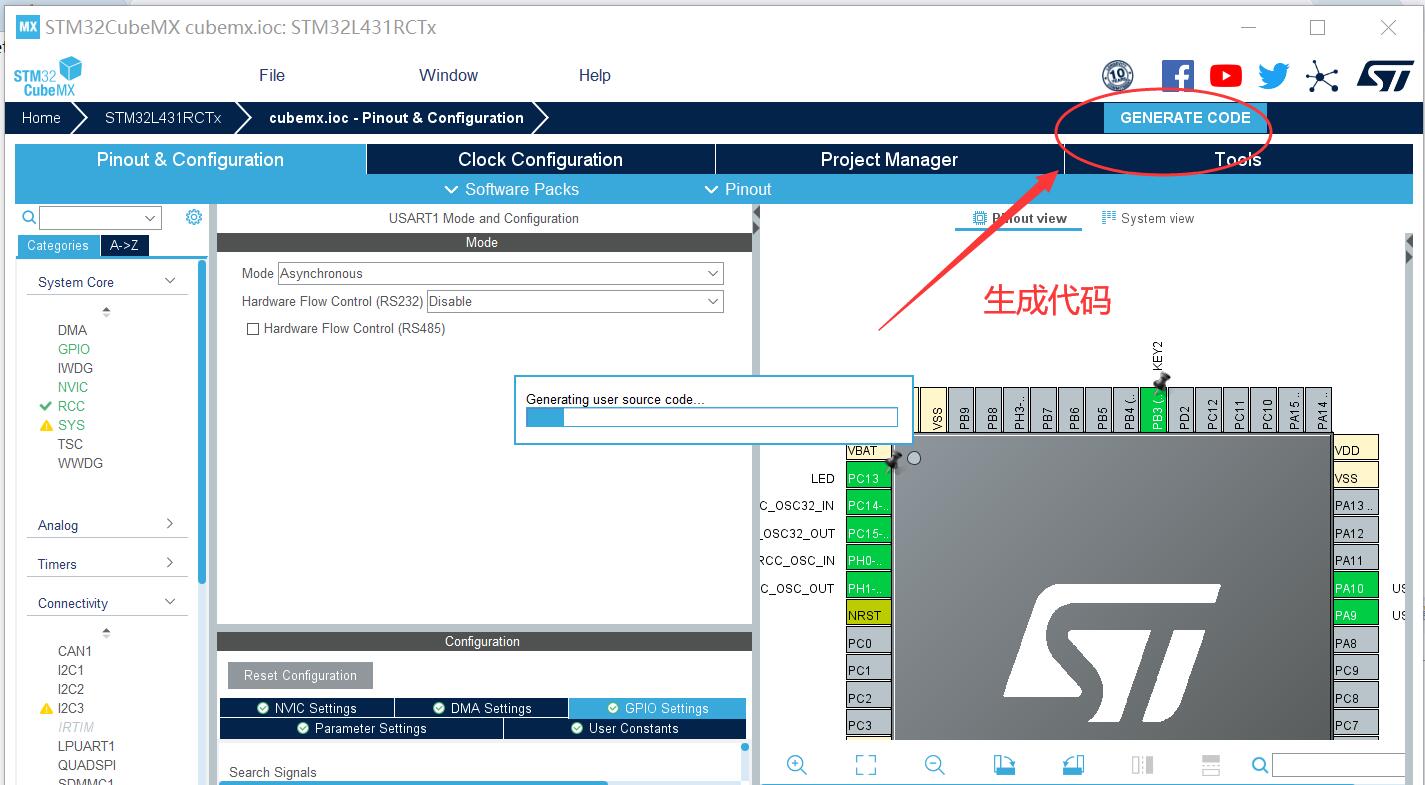Click the zoom in icon in the pinout toolbar
The image size is (1425, 785).
pyautogui.click(x=797, y=765)
